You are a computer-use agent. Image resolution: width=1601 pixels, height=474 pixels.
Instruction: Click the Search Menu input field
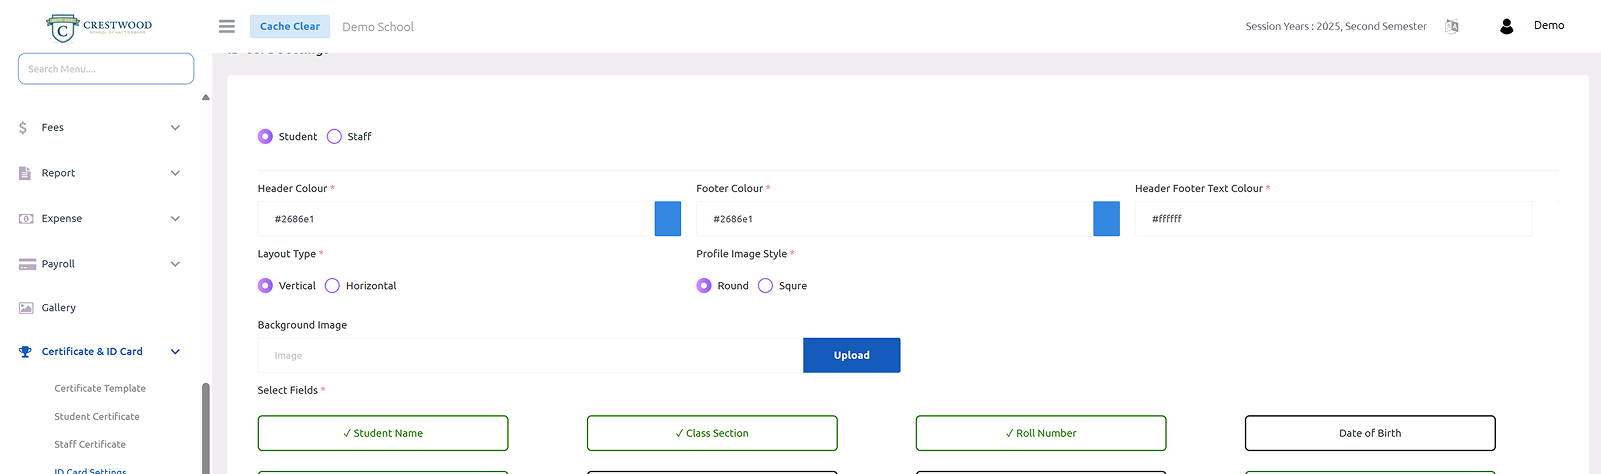click(106, 69)
